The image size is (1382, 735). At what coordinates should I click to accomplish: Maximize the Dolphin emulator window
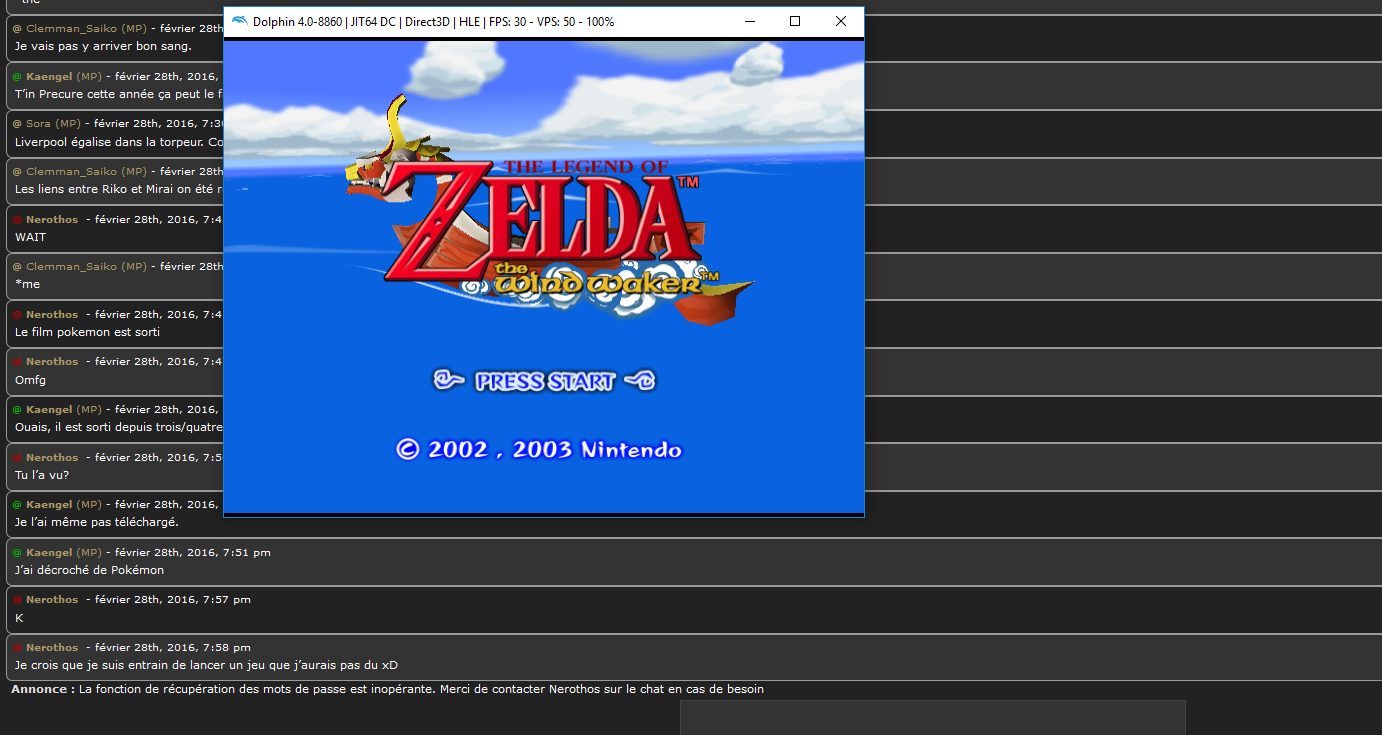point(795,21)
